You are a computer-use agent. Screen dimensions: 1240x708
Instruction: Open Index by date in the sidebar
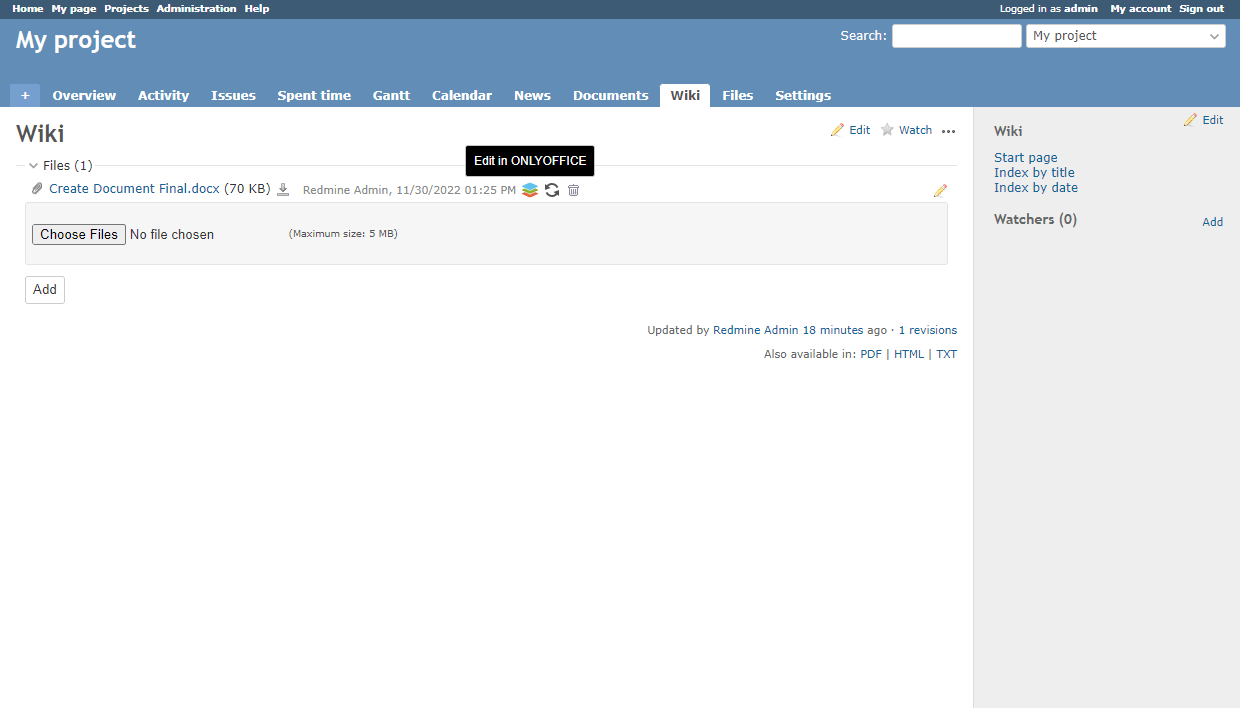[1036, 187]
